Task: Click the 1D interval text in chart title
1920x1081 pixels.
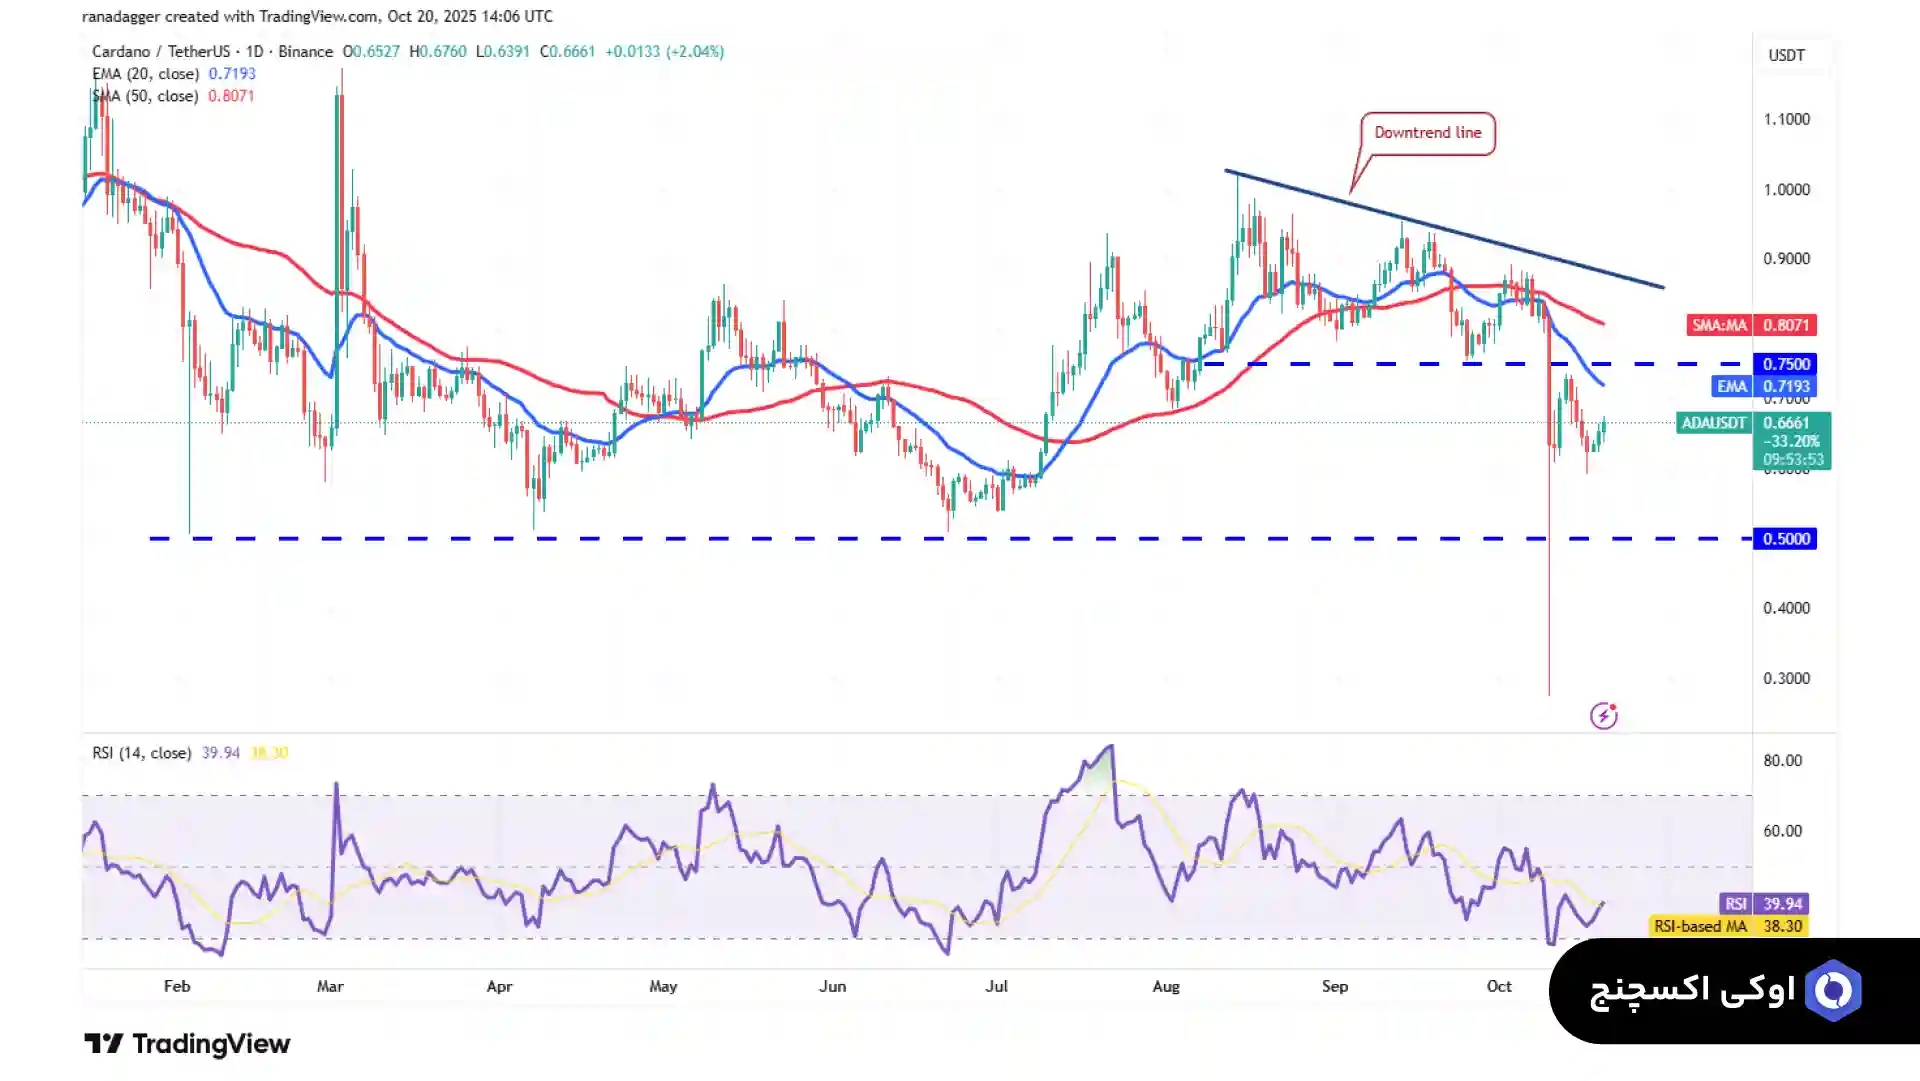Action: click(255, 51)
